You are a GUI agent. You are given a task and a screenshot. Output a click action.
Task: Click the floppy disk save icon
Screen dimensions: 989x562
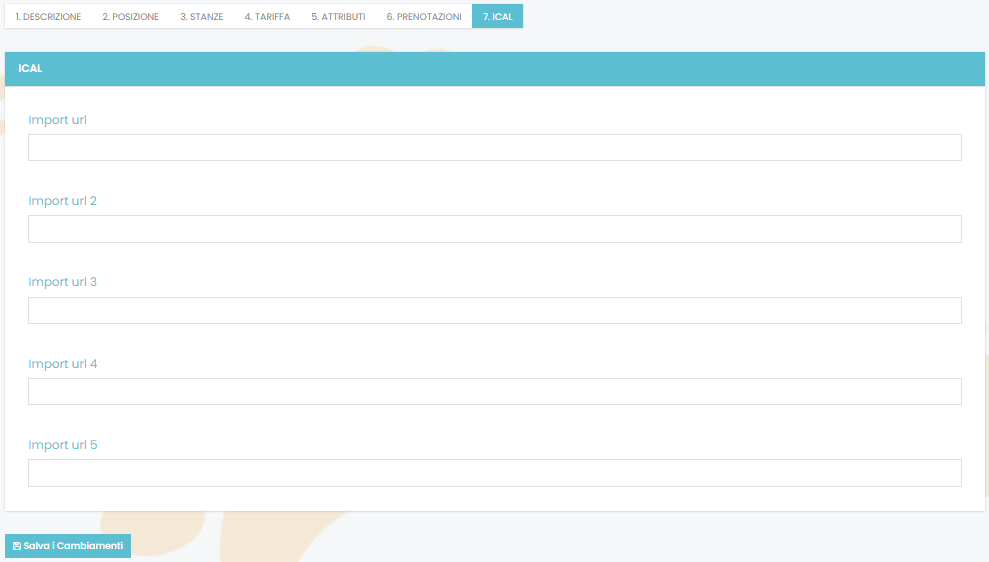(17, 546)
